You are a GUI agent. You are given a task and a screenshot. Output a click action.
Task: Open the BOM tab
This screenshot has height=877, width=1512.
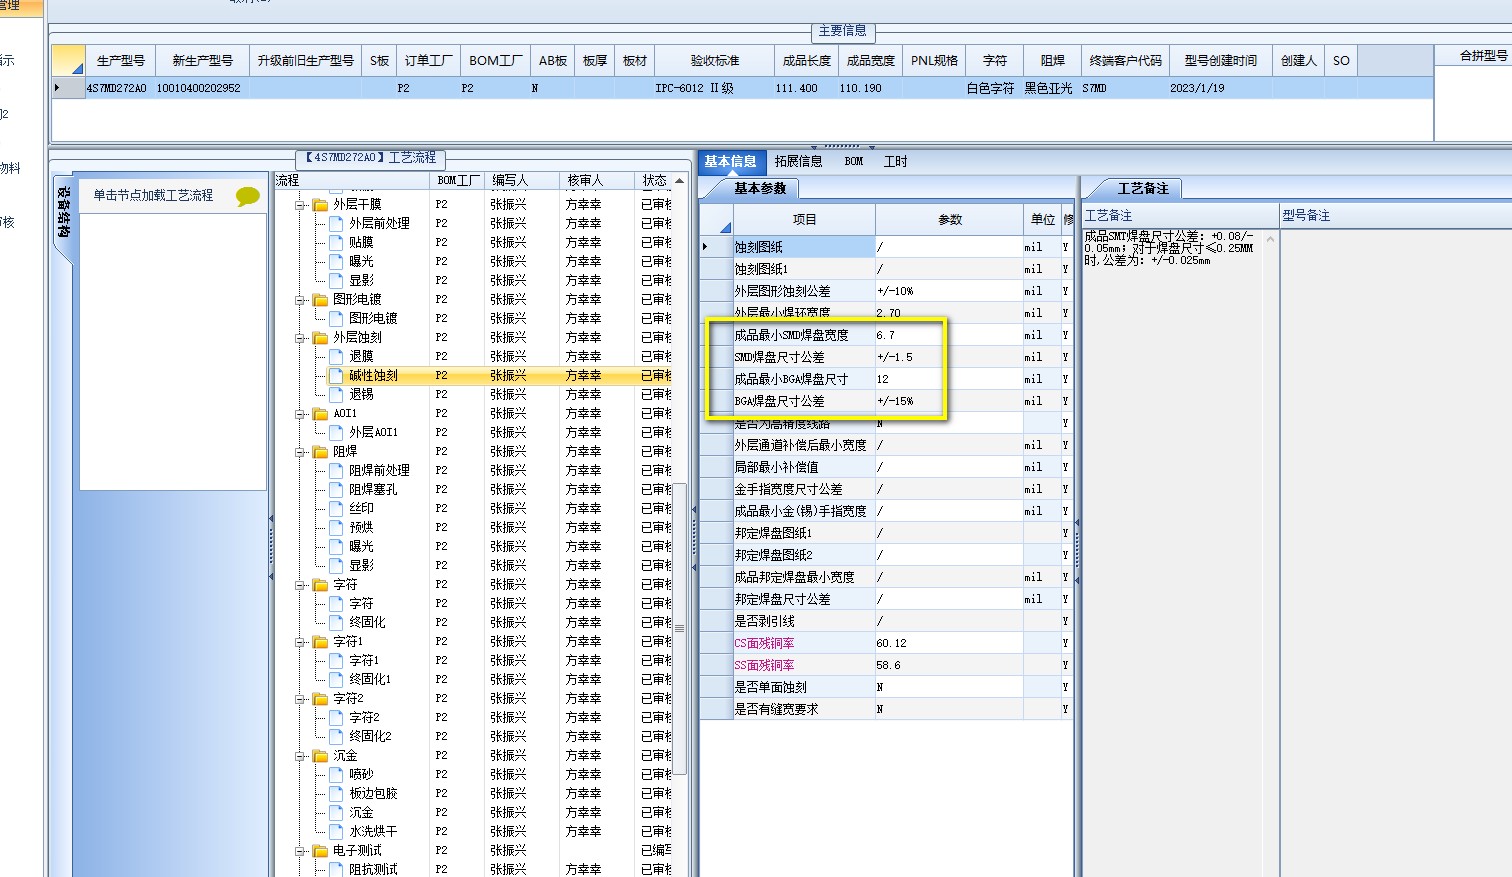pyautogui.click(x=854, y=161)
